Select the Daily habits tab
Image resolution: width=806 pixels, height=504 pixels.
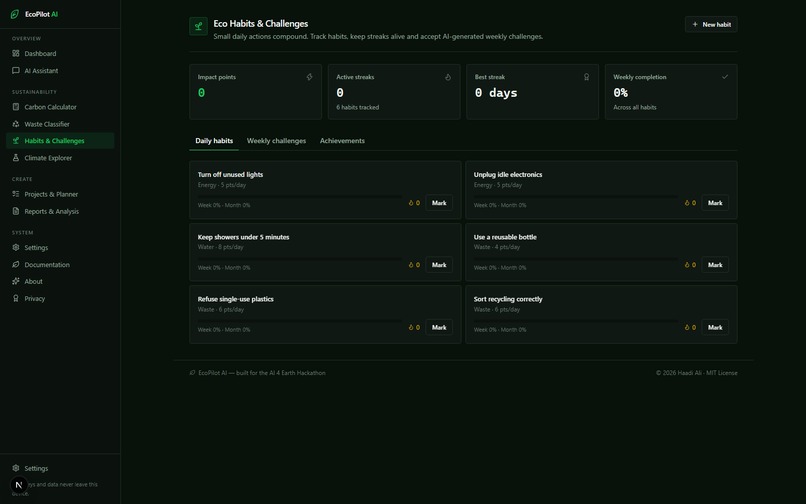214,141
